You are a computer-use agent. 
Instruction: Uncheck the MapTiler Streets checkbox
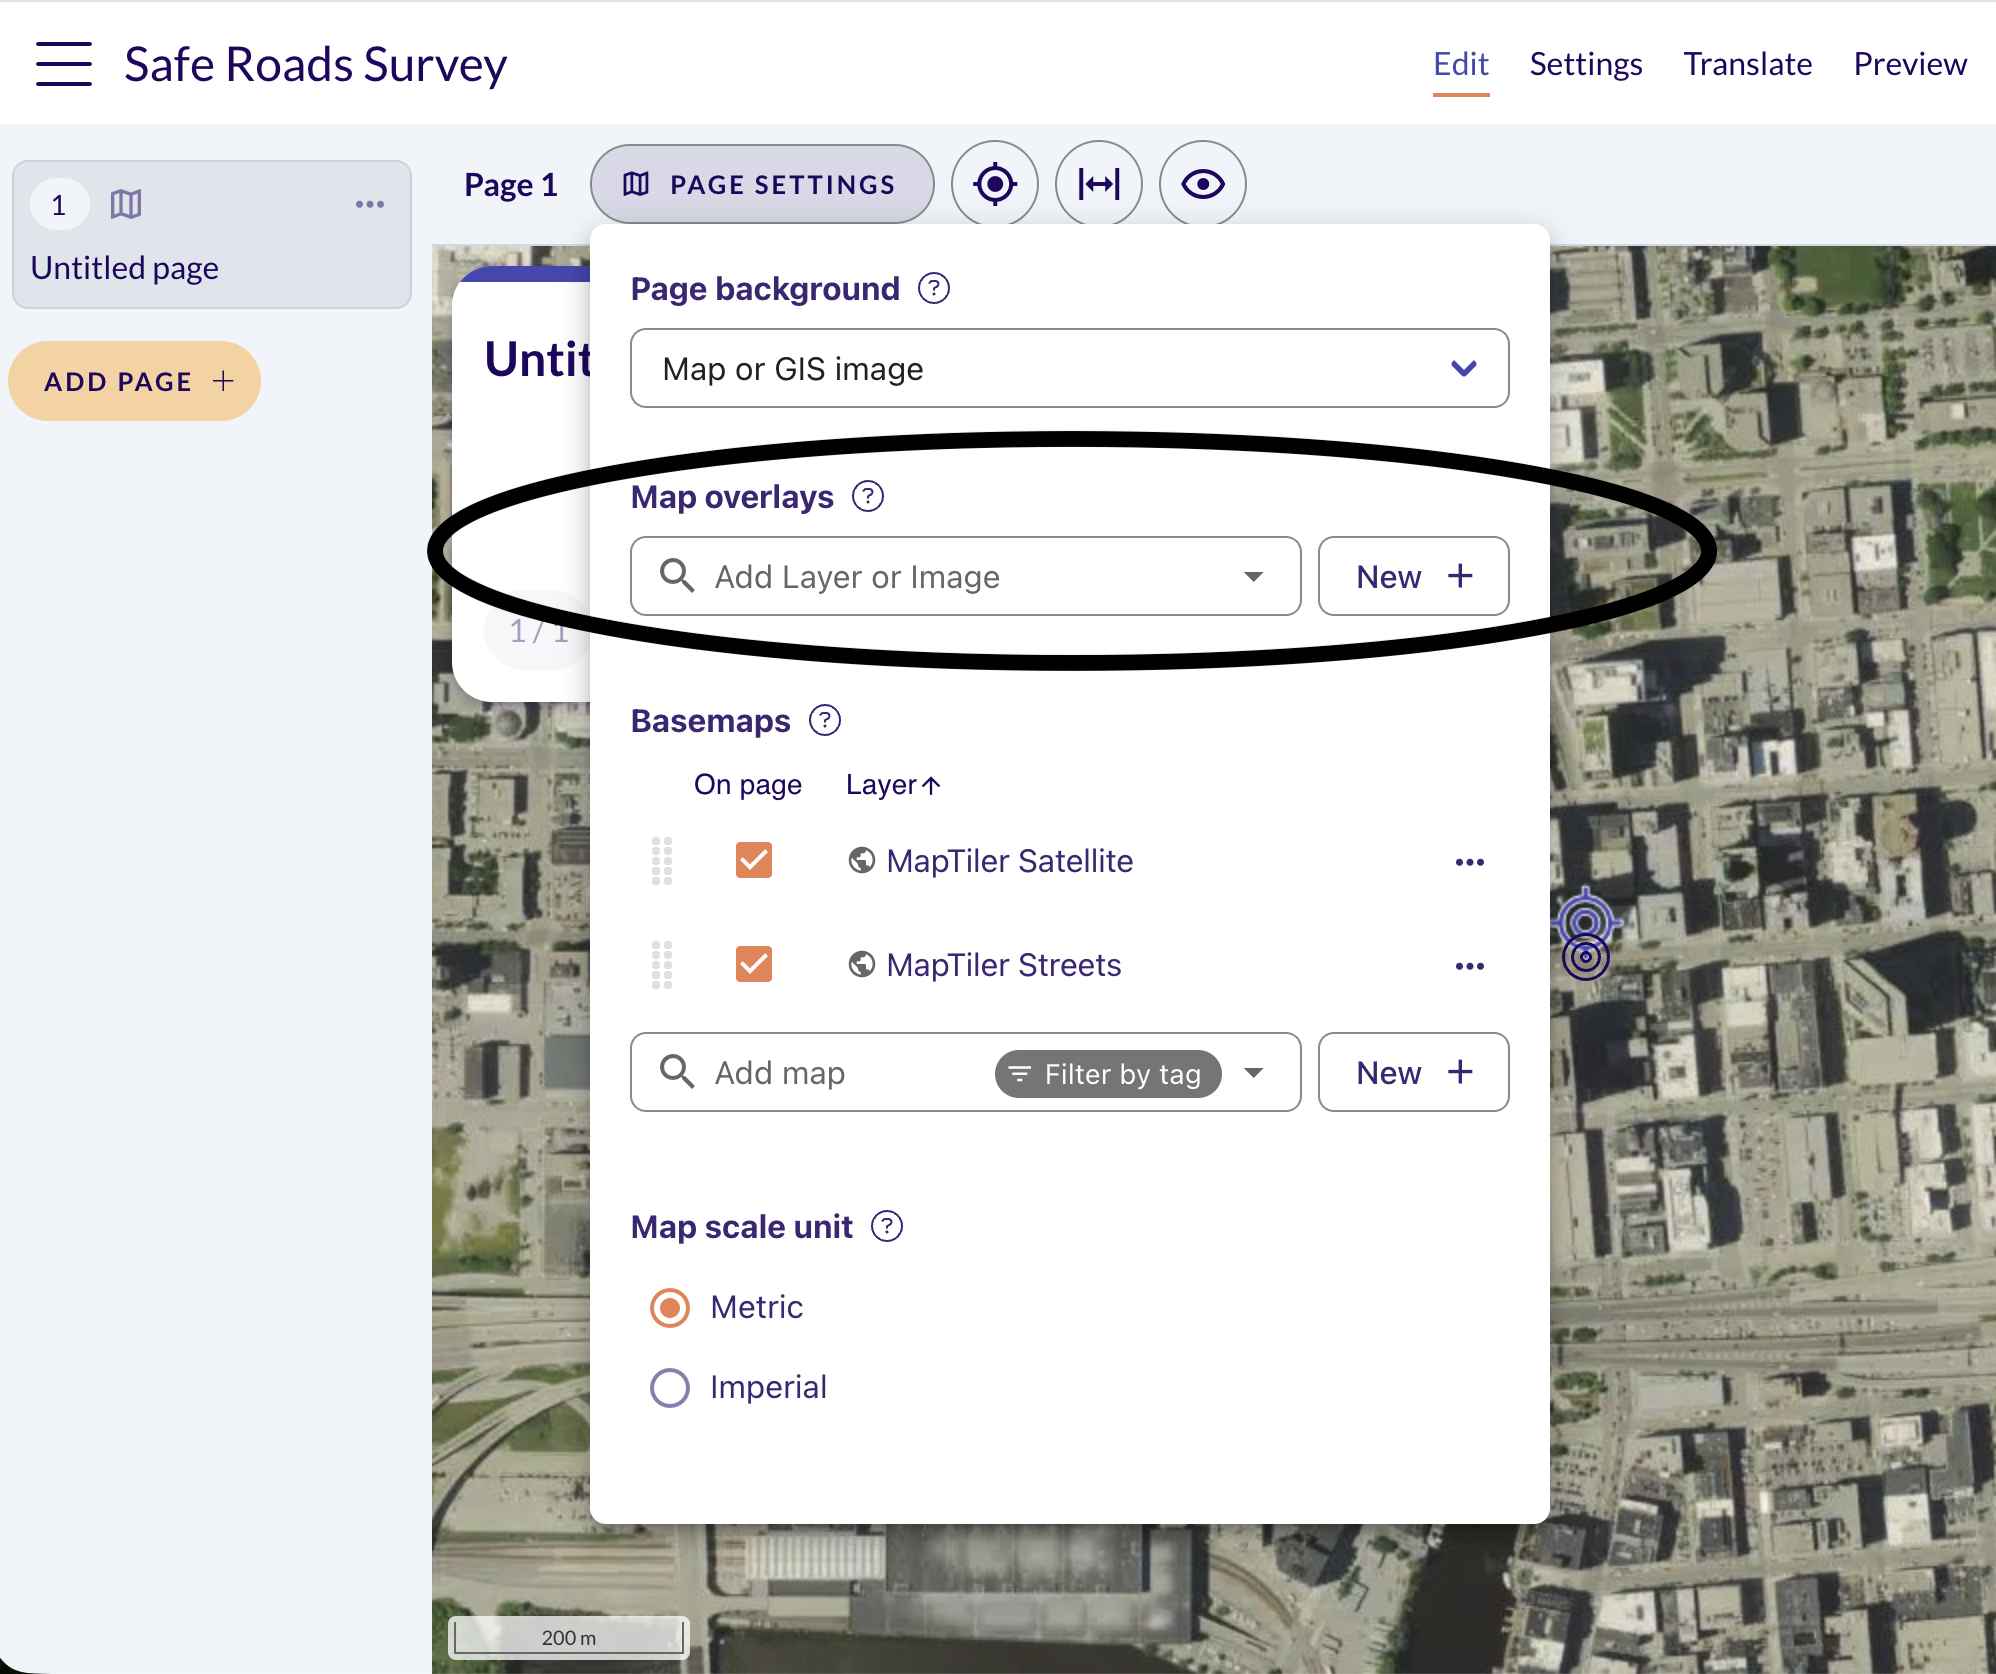754,964
